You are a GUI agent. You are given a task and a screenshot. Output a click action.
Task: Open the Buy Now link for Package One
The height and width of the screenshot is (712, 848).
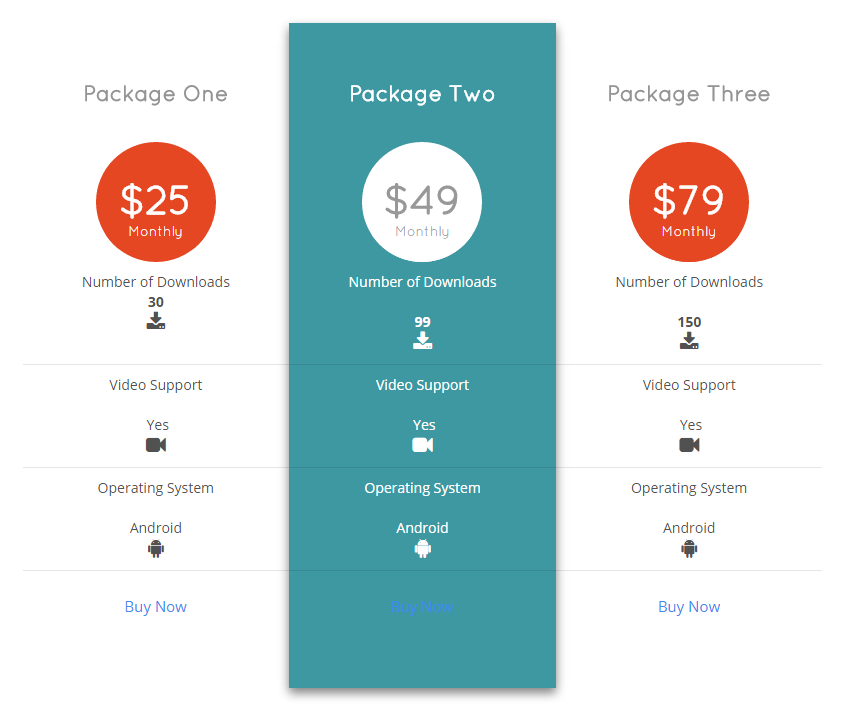pyautogui.click(x=156, y=607)
